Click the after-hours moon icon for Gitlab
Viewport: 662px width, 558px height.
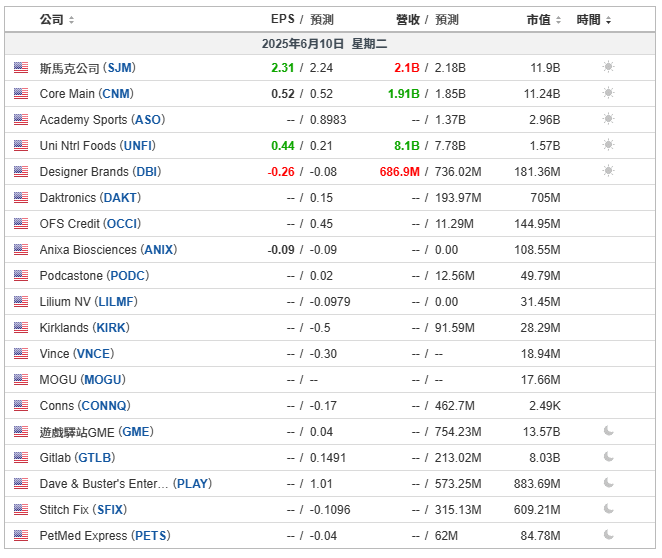tap(608, 457)
